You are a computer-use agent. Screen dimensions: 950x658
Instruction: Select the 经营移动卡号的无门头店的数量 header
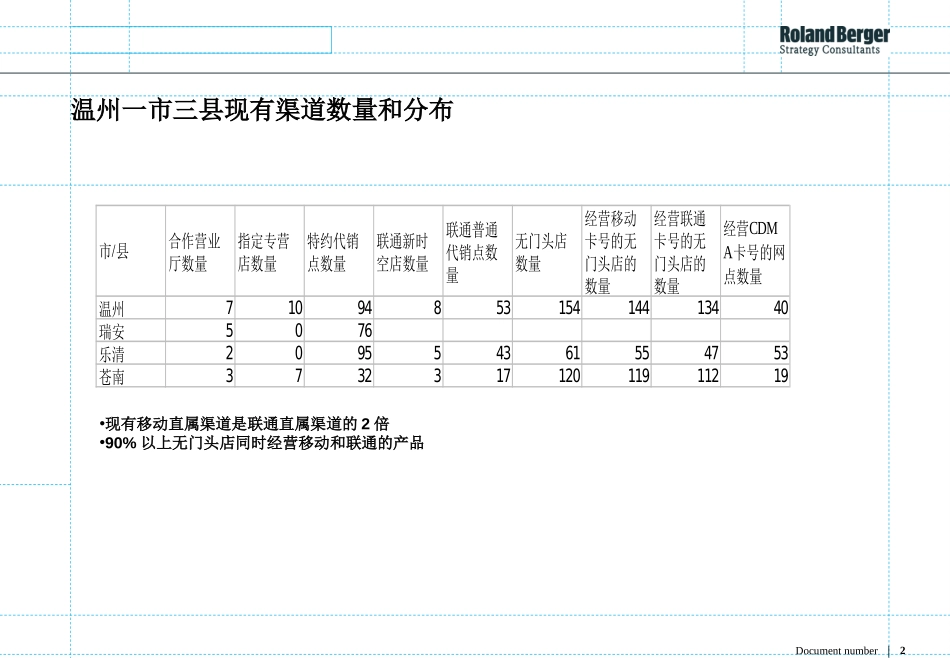click(x=616, y=251)
